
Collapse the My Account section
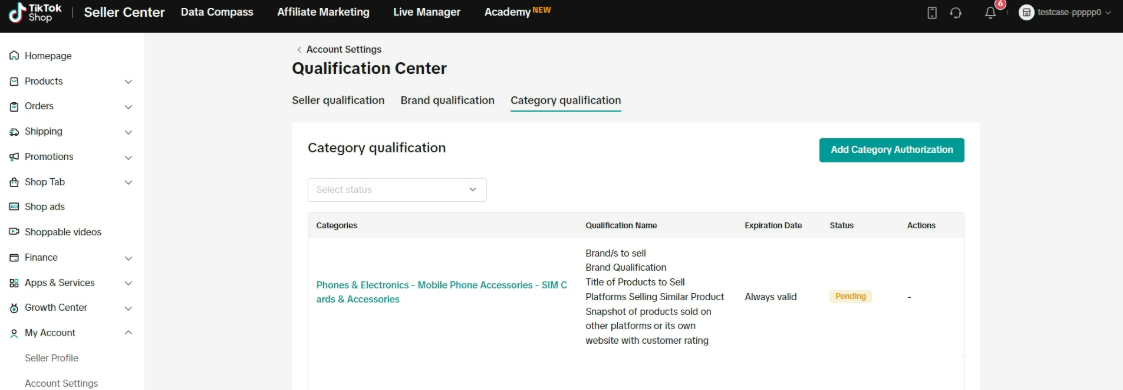pyautogui.click(x=128, y=333)
